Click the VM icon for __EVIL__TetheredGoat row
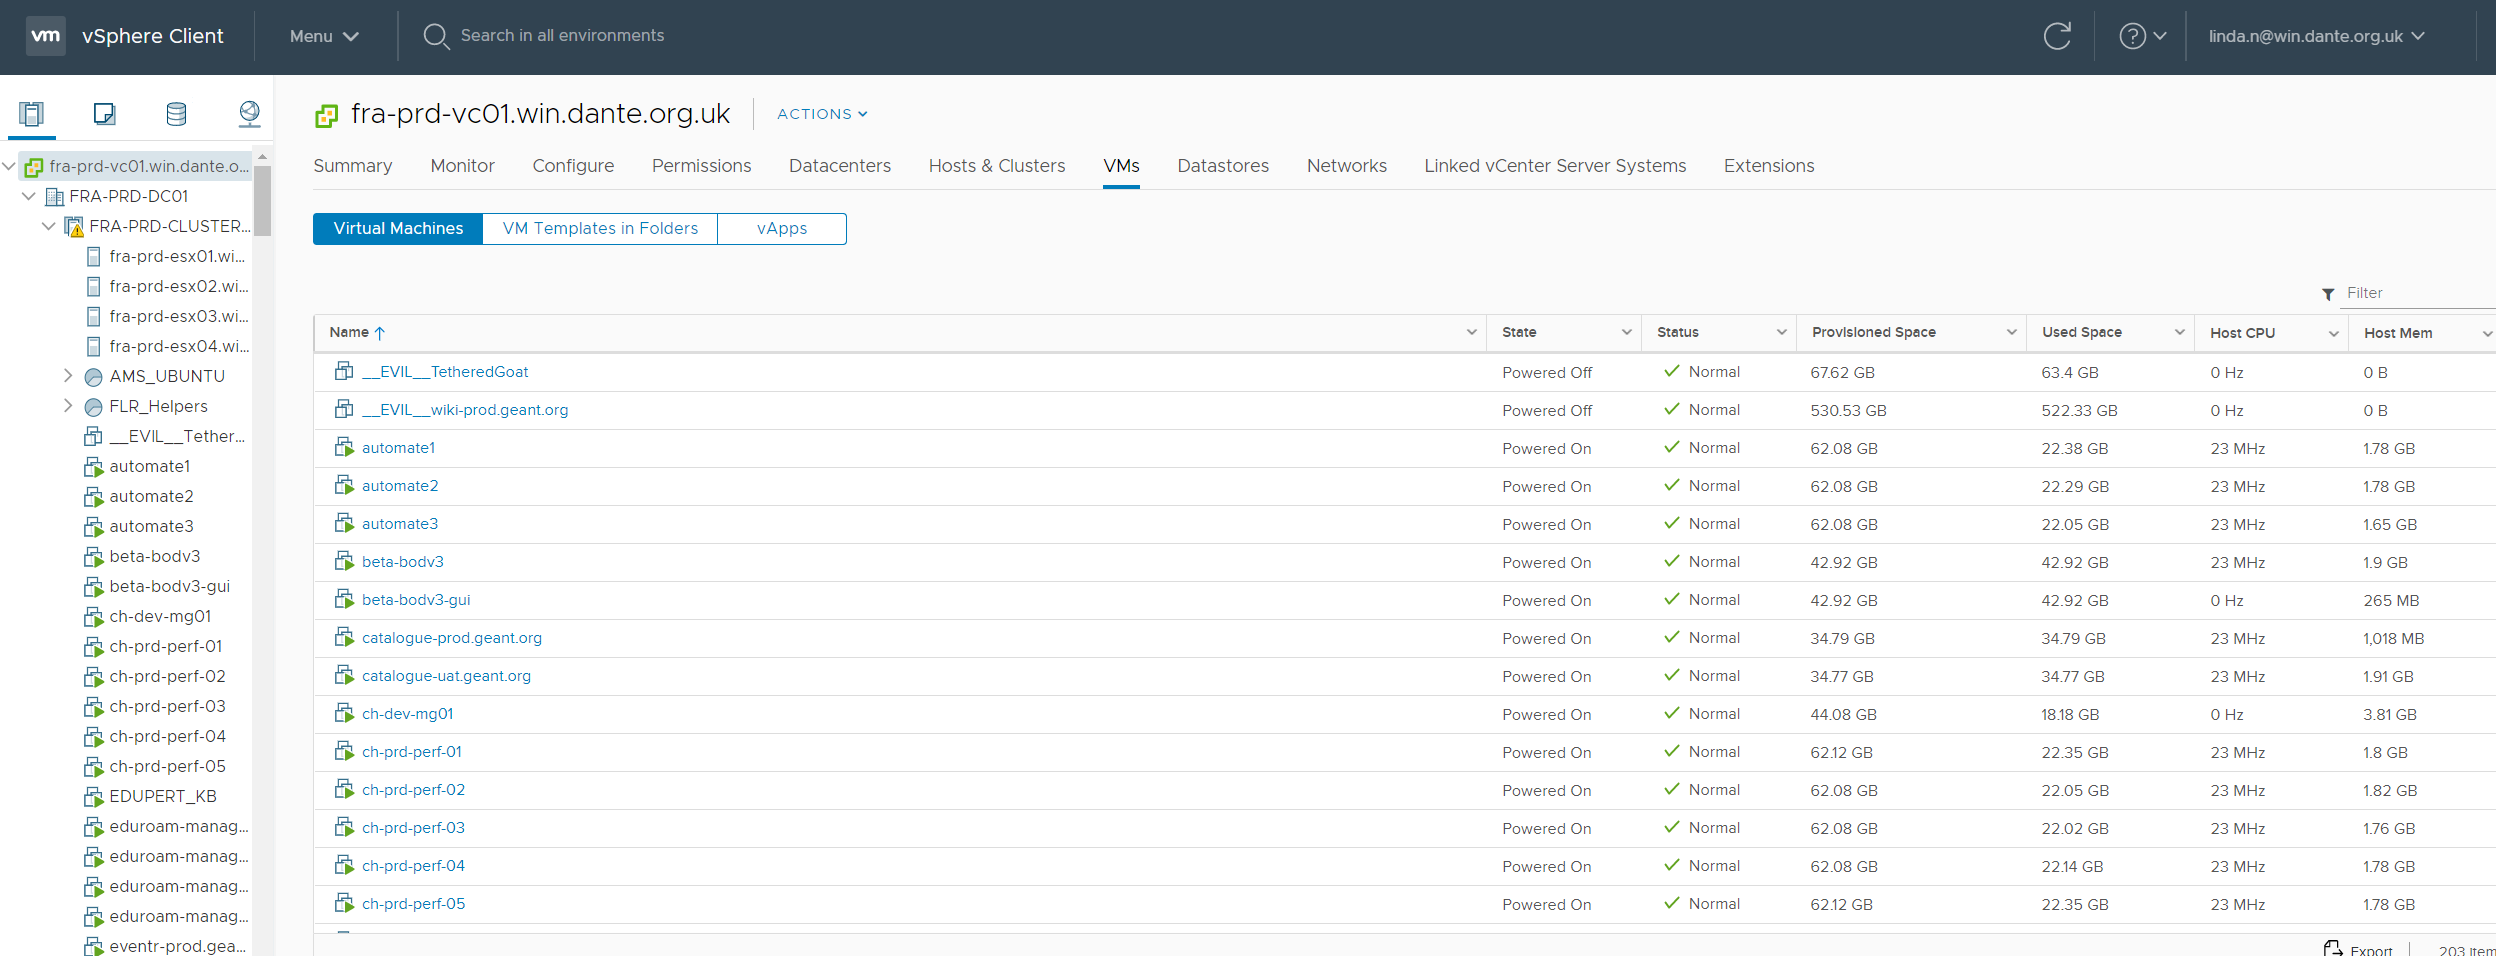Screen dimensions: 2496x956 [344, 371]
